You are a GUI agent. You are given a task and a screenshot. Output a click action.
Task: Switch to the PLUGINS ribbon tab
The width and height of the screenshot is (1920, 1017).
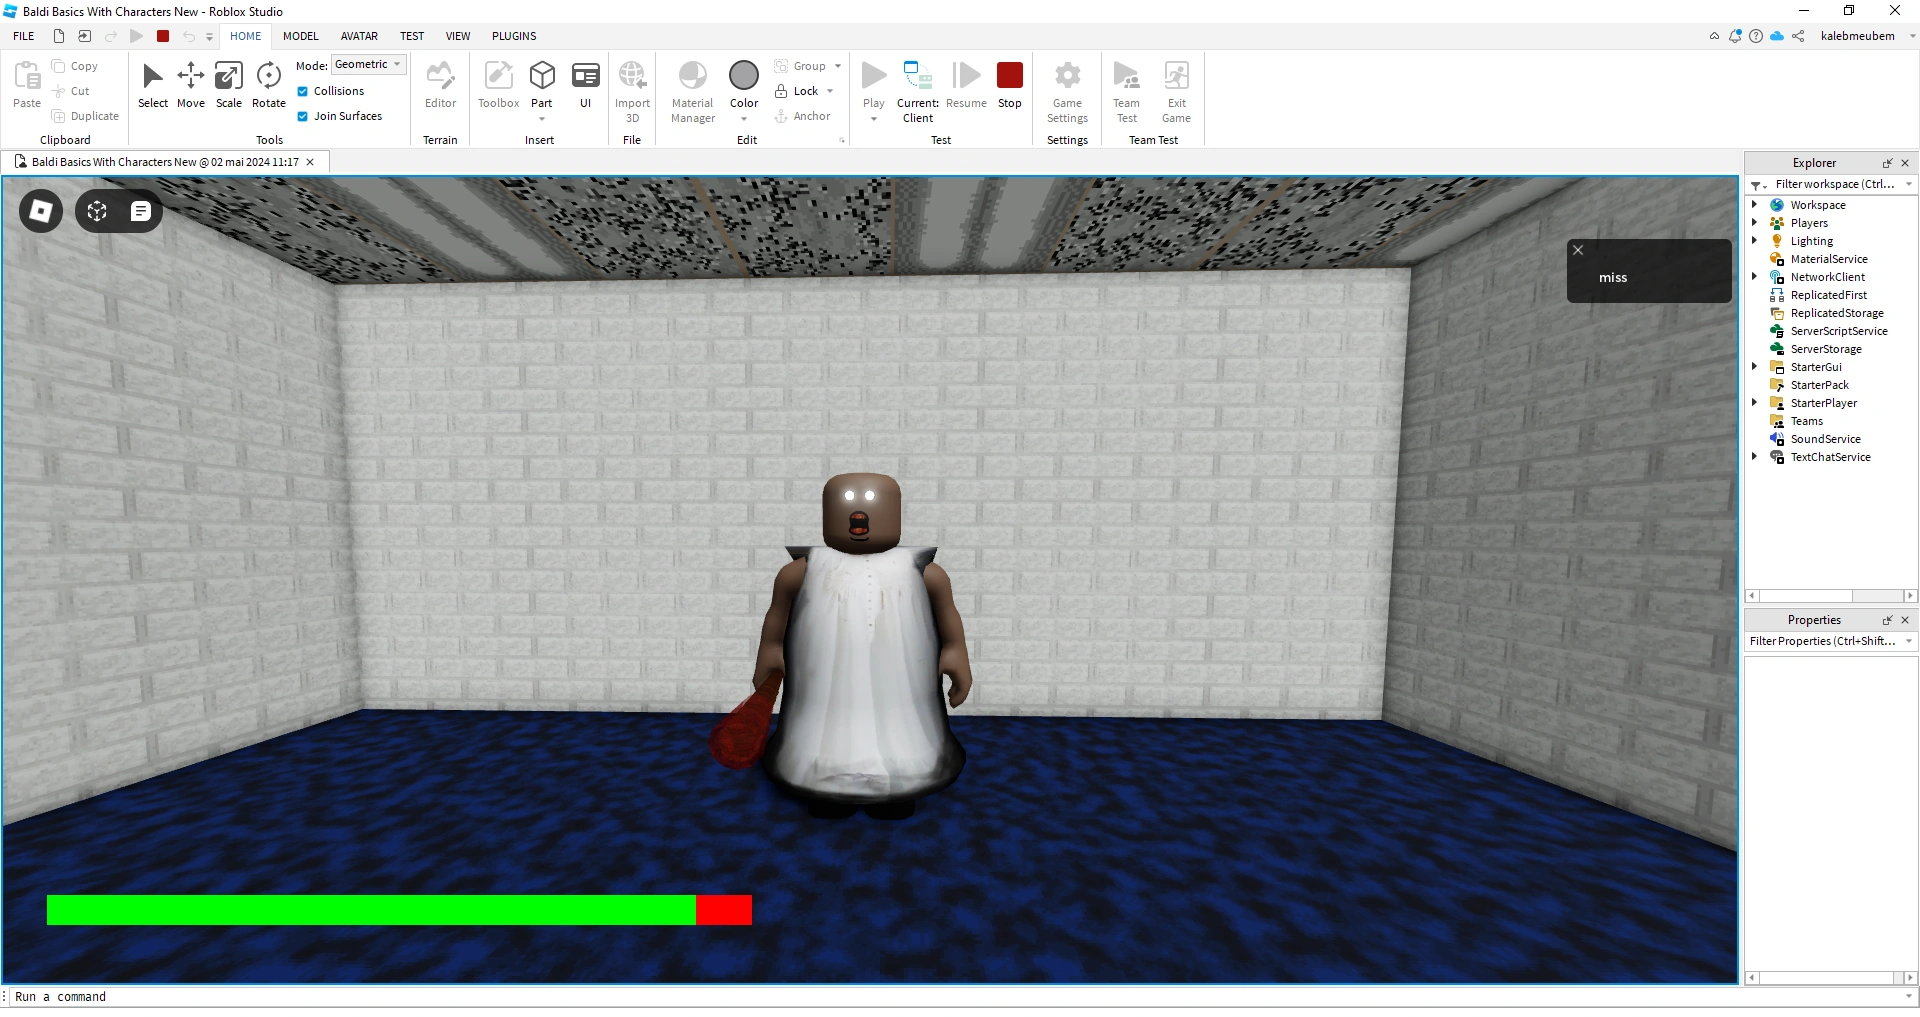[514, 36]
